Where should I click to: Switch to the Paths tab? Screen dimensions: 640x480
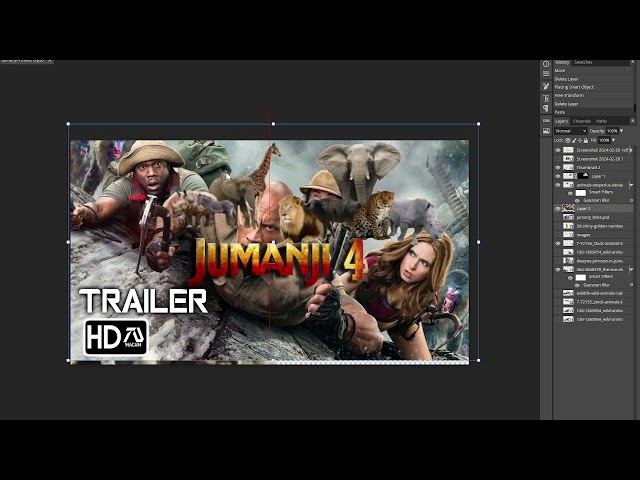[x=602, y=121]
